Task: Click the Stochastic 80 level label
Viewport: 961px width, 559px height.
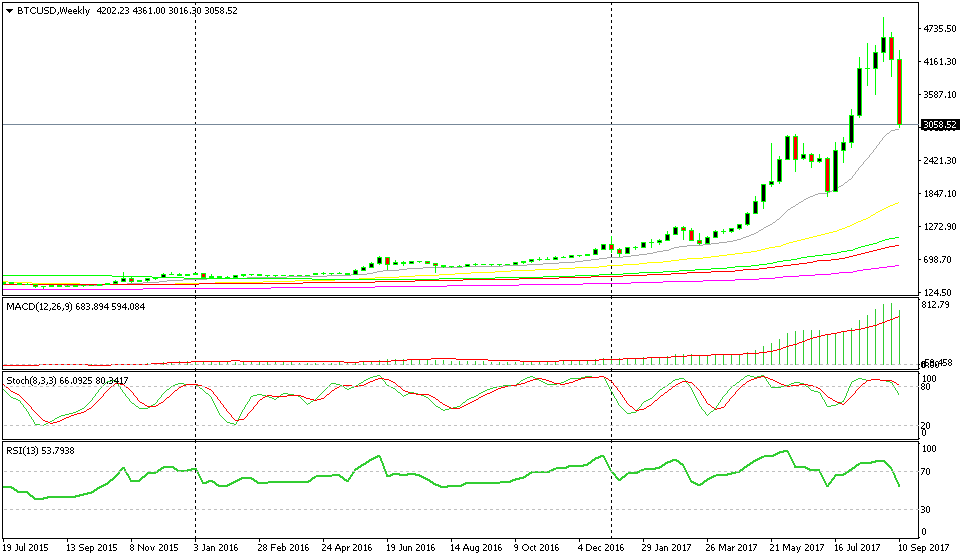Action: (x=929, y=387)
